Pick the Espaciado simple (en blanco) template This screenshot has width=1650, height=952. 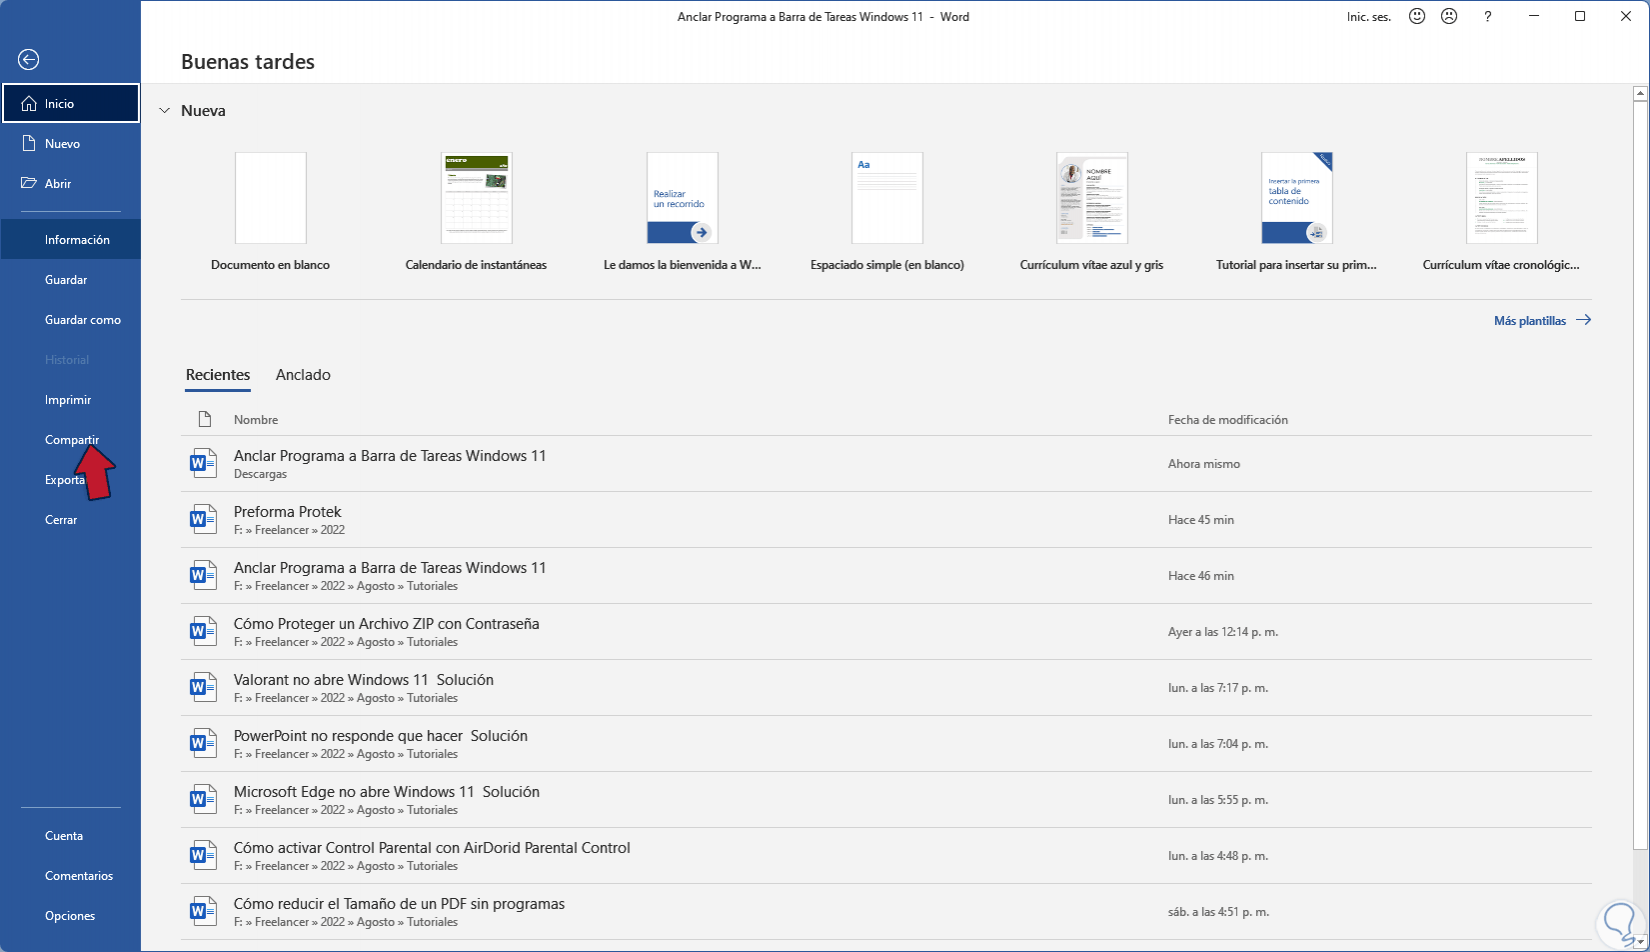point(887,211)
